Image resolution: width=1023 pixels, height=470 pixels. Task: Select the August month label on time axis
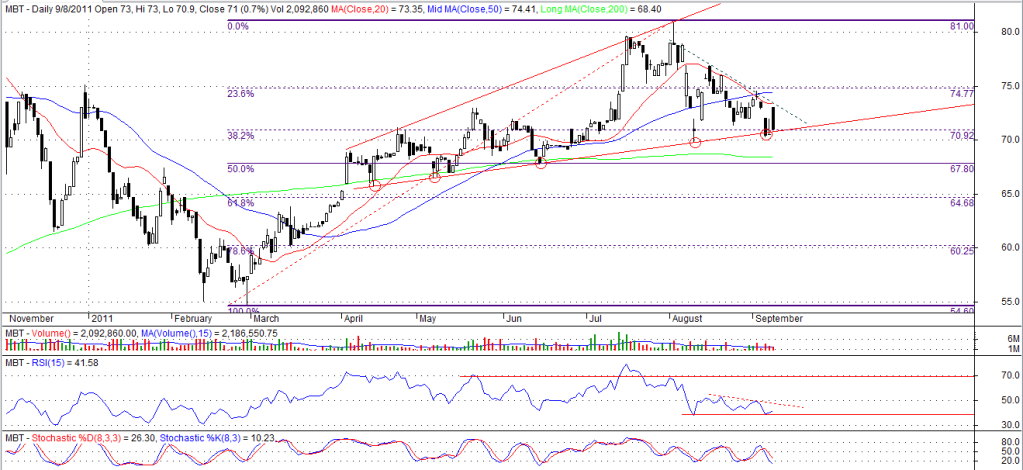coord(690,316)
